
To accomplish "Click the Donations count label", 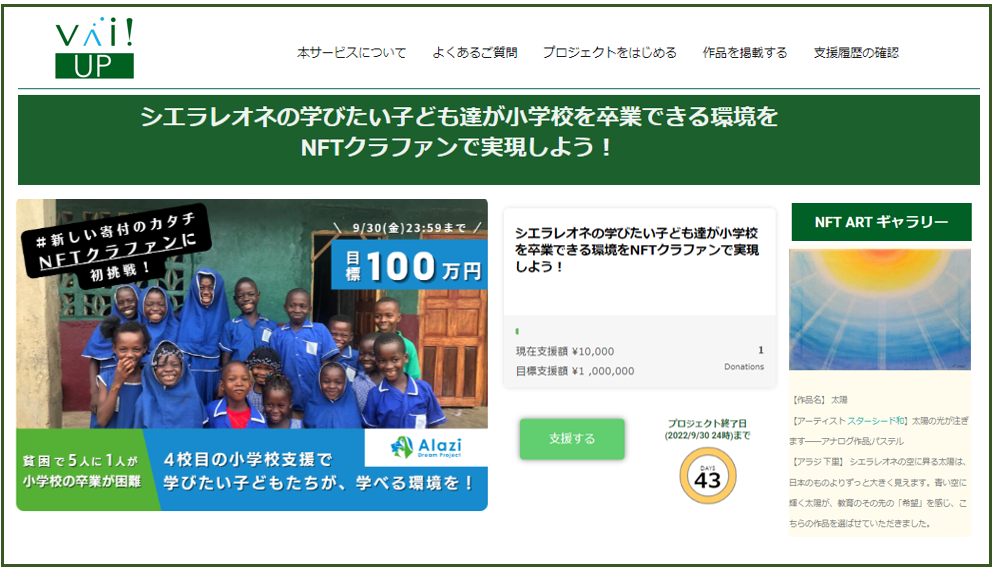I will tap(744, 366).
